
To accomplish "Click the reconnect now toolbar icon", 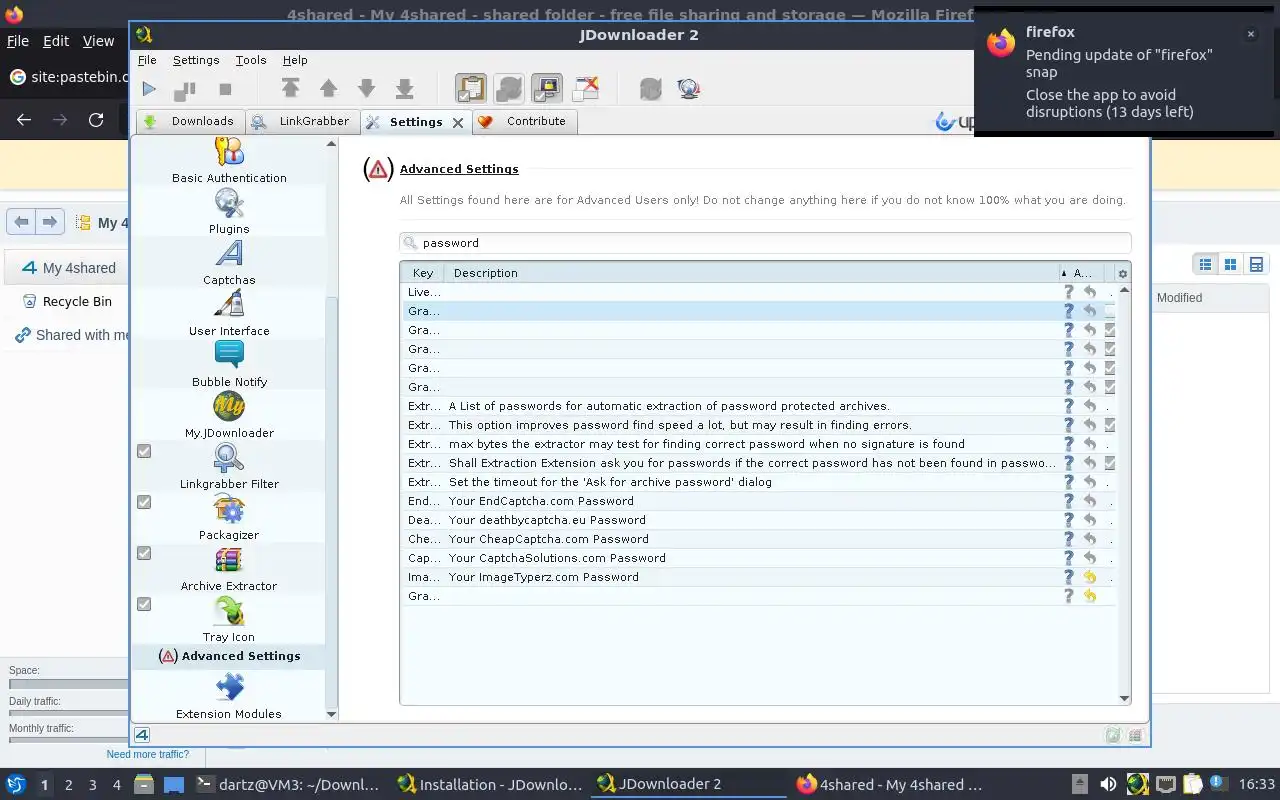I will click(650, 89).
